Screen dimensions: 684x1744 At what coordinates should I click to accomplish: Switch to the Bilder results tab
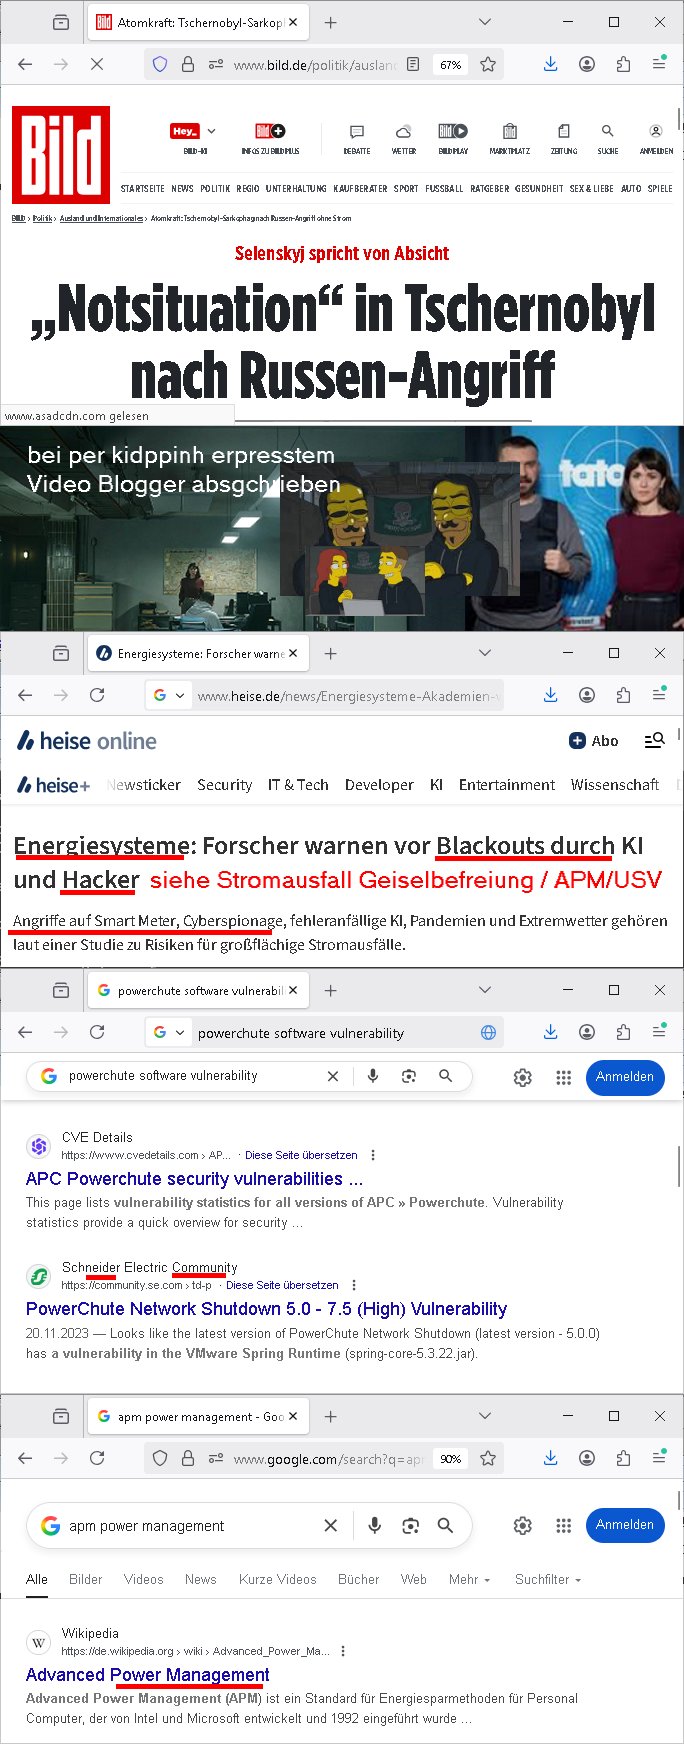pyautogui.click(x=85, y=1579)
